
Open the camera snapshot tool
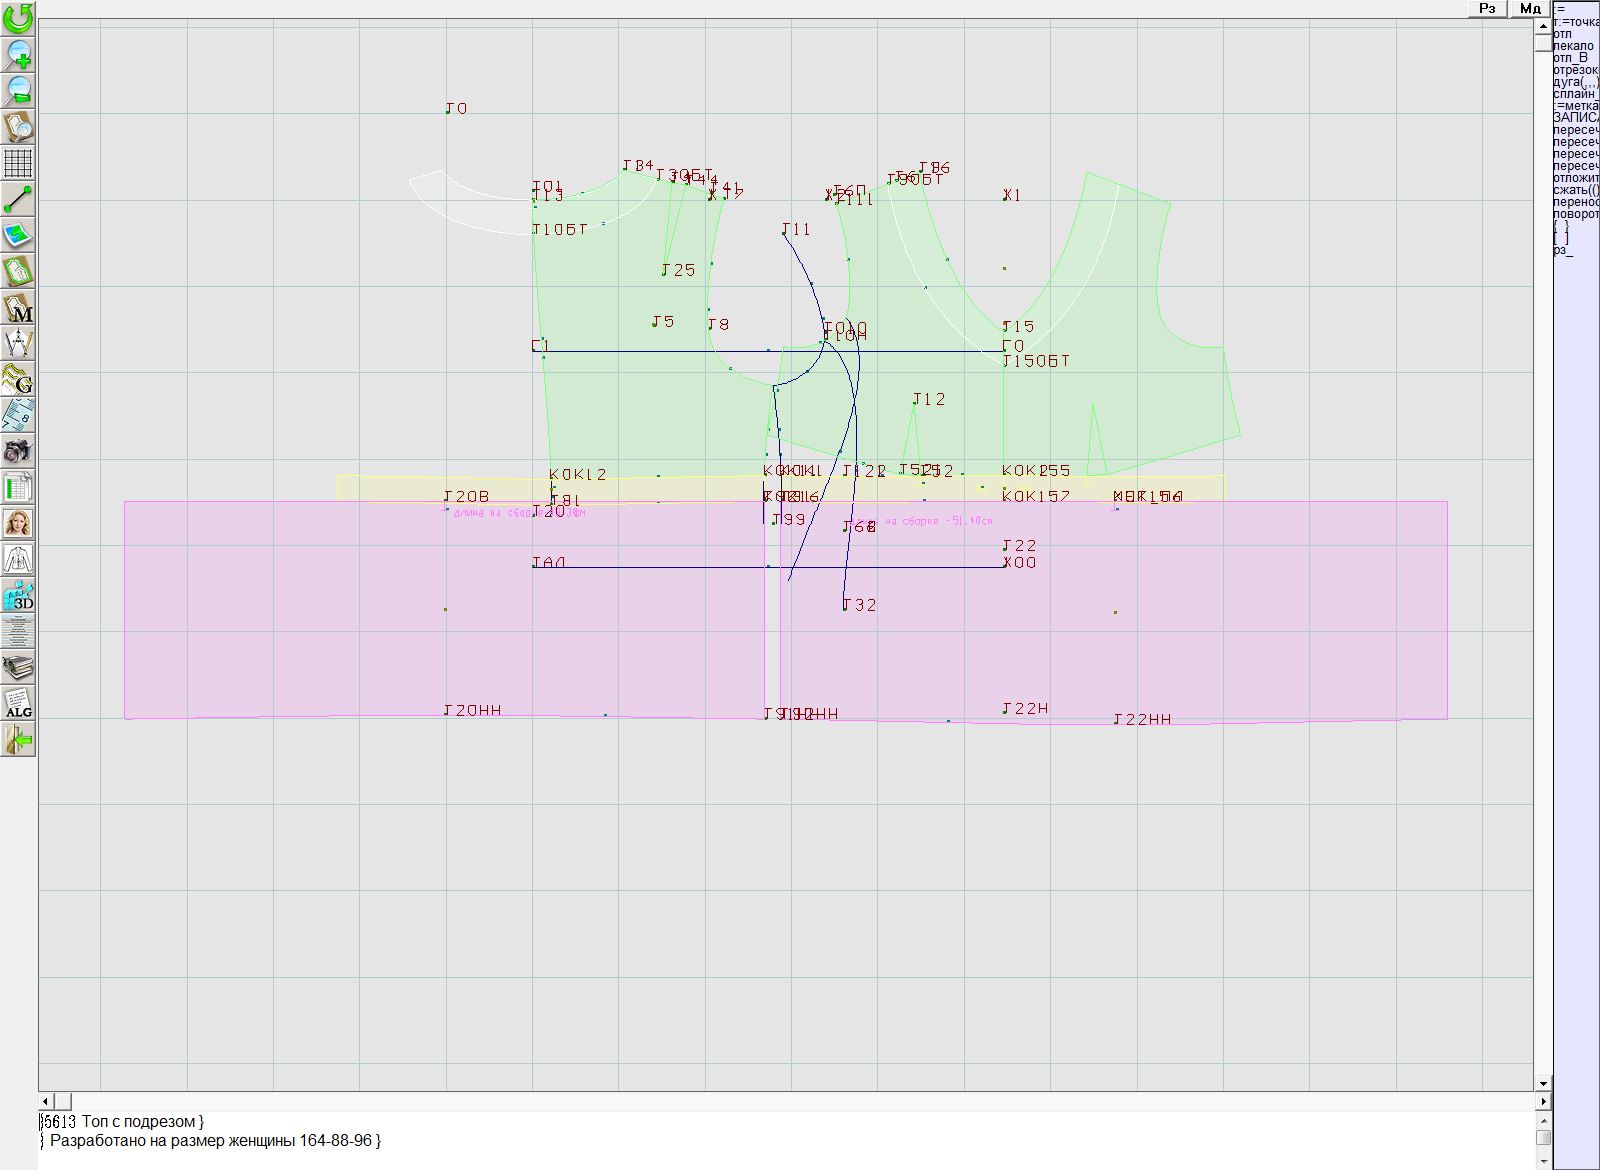(x=18, y=451)
